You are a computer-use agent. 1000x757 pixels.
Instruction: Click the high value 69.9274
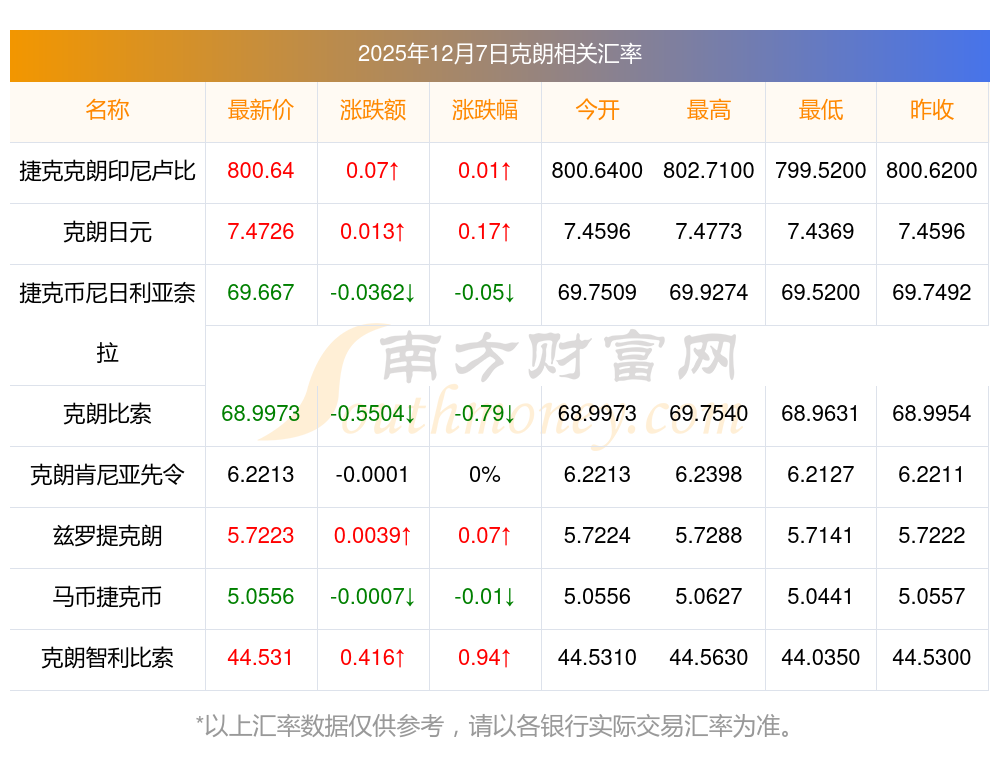pos(709,293)
